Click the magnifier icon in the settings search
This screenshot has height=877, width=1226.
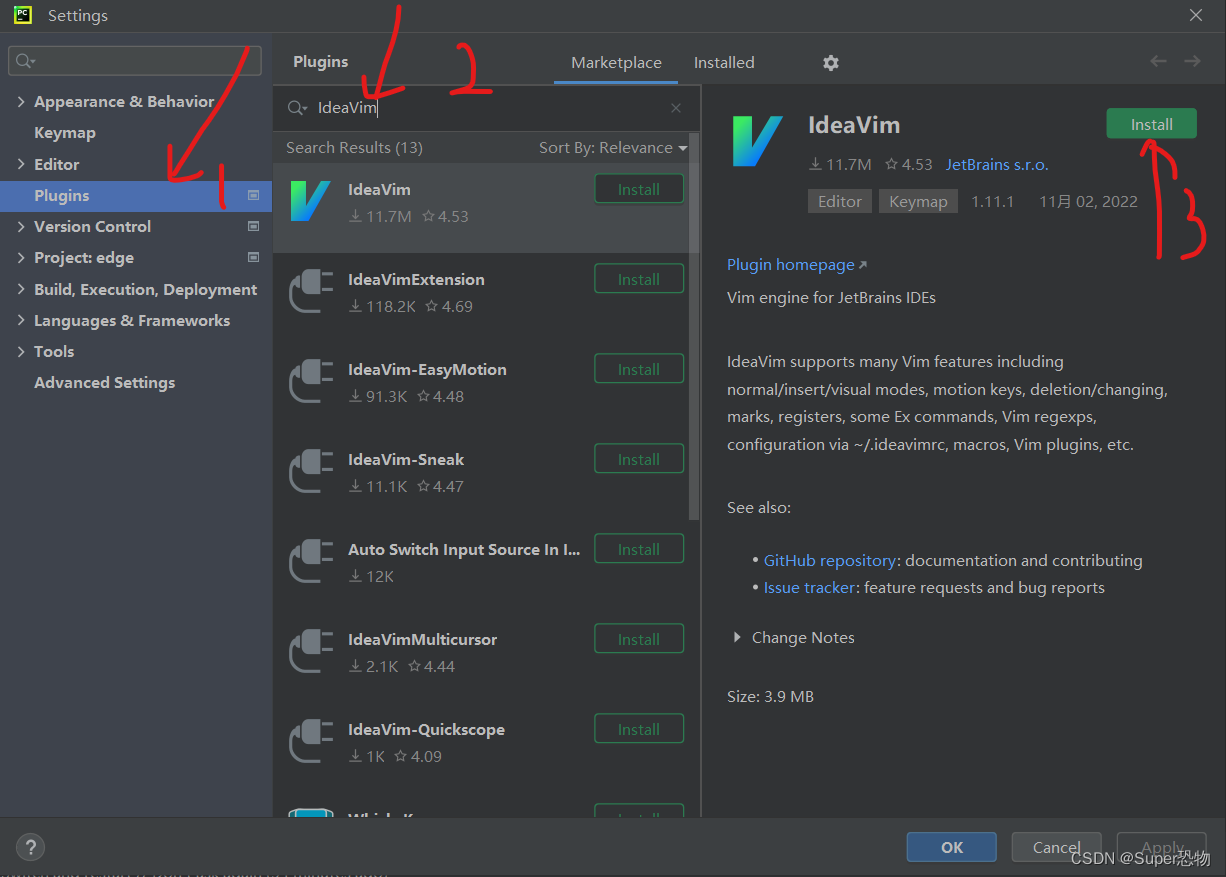pyautogui.click(x=26, y=61)
